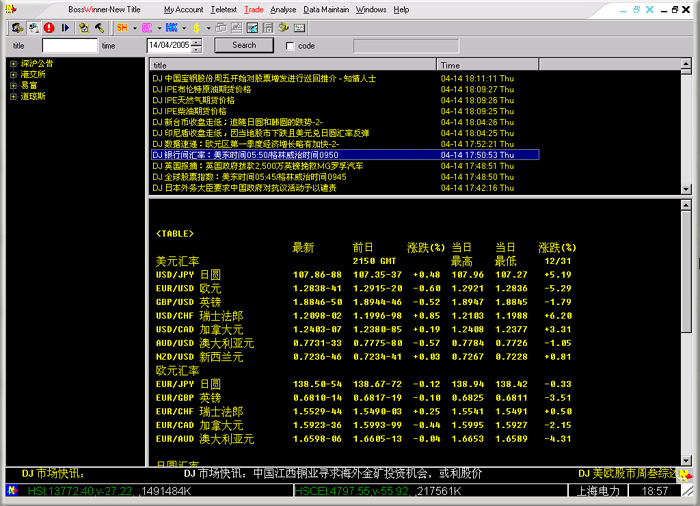
Task: Select the "DJ IPE天然气期货价格" news row
Action: tap(344, 100)
